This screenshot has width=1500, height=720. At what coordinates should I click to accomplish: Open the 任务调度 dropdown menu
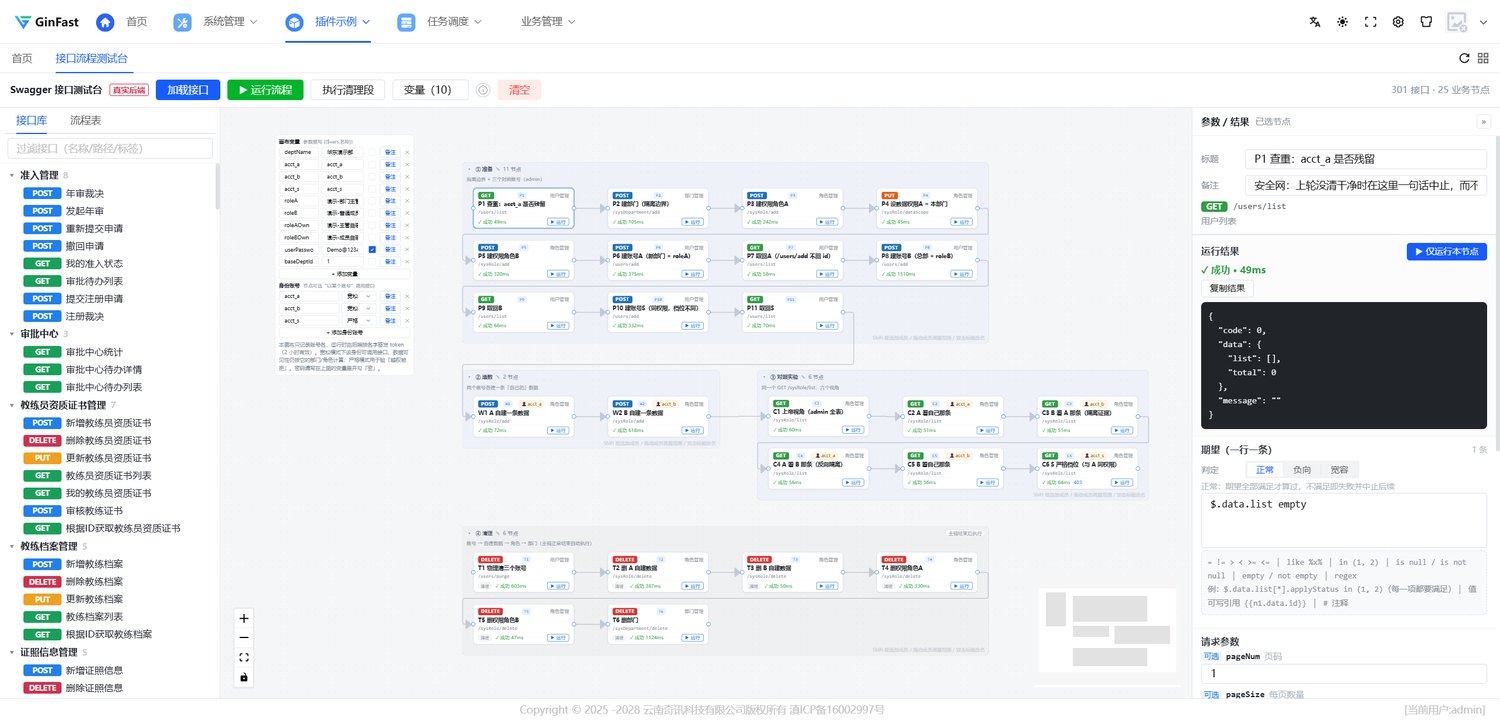point(440,22)
